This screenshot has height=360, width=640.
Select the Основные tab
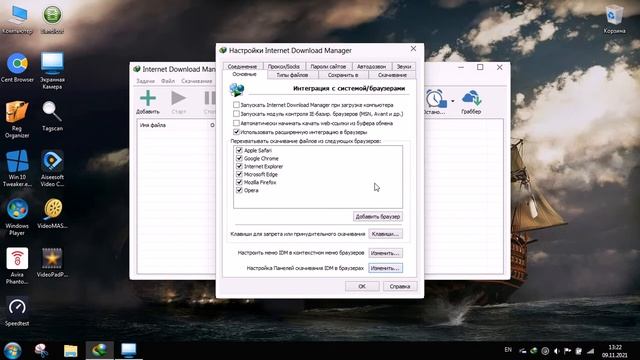pos(244,74)
